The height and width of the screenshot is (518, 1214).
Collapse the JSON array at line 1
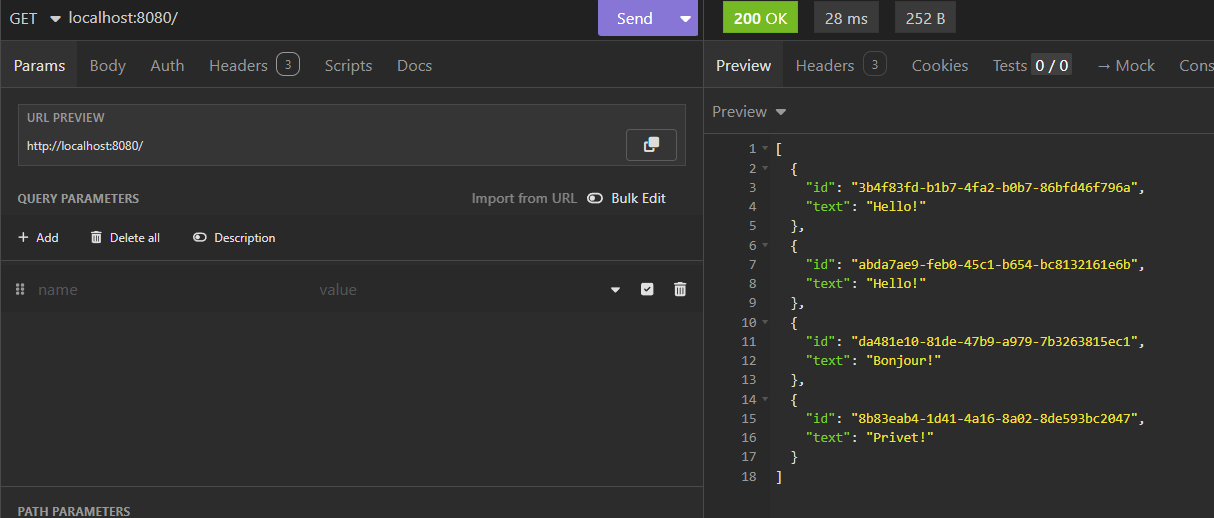[x=765, y=149]
